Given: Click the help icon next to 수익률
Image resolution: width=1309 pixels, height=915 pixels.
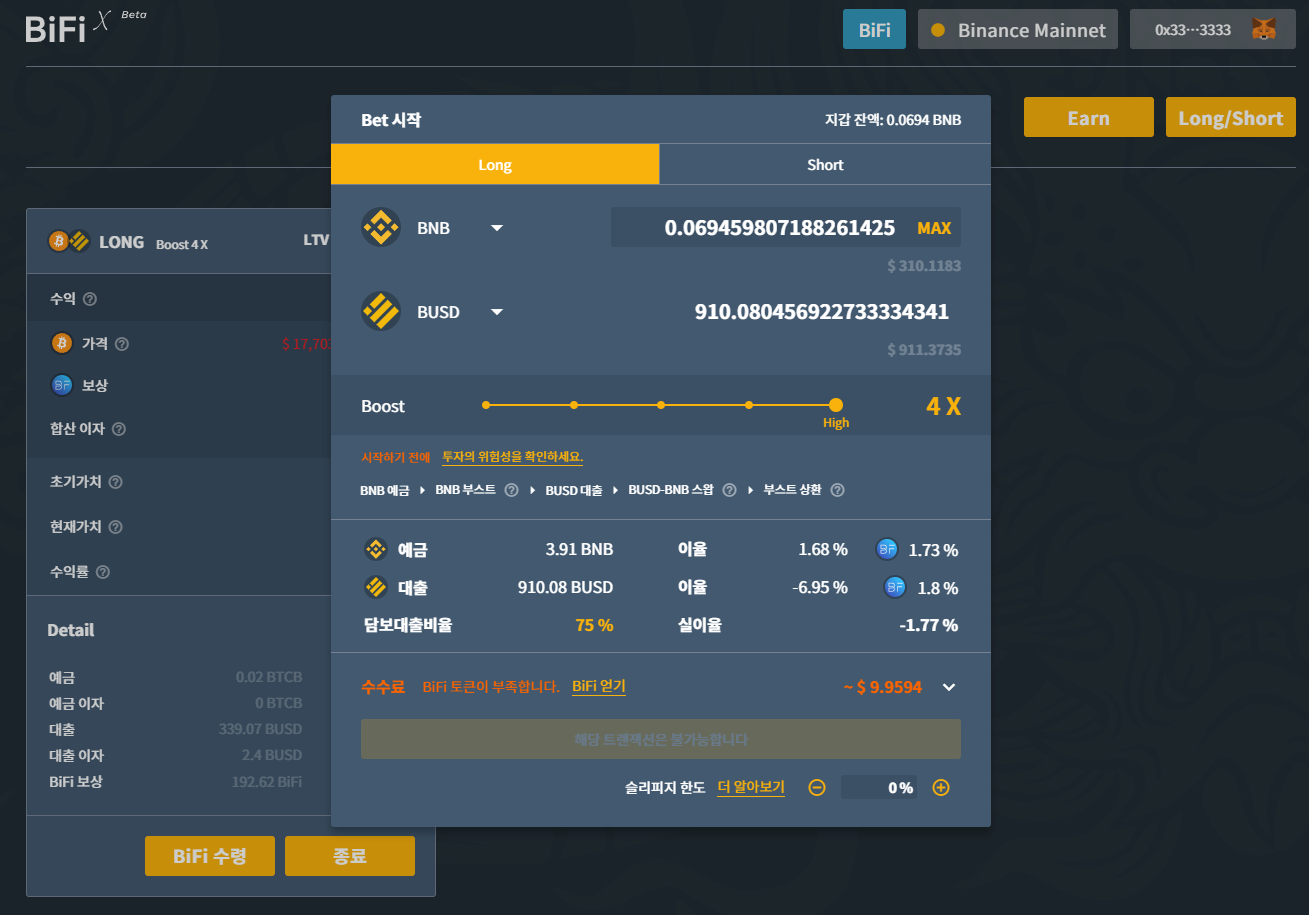Looking at the screenshot, I should [103, 572].
